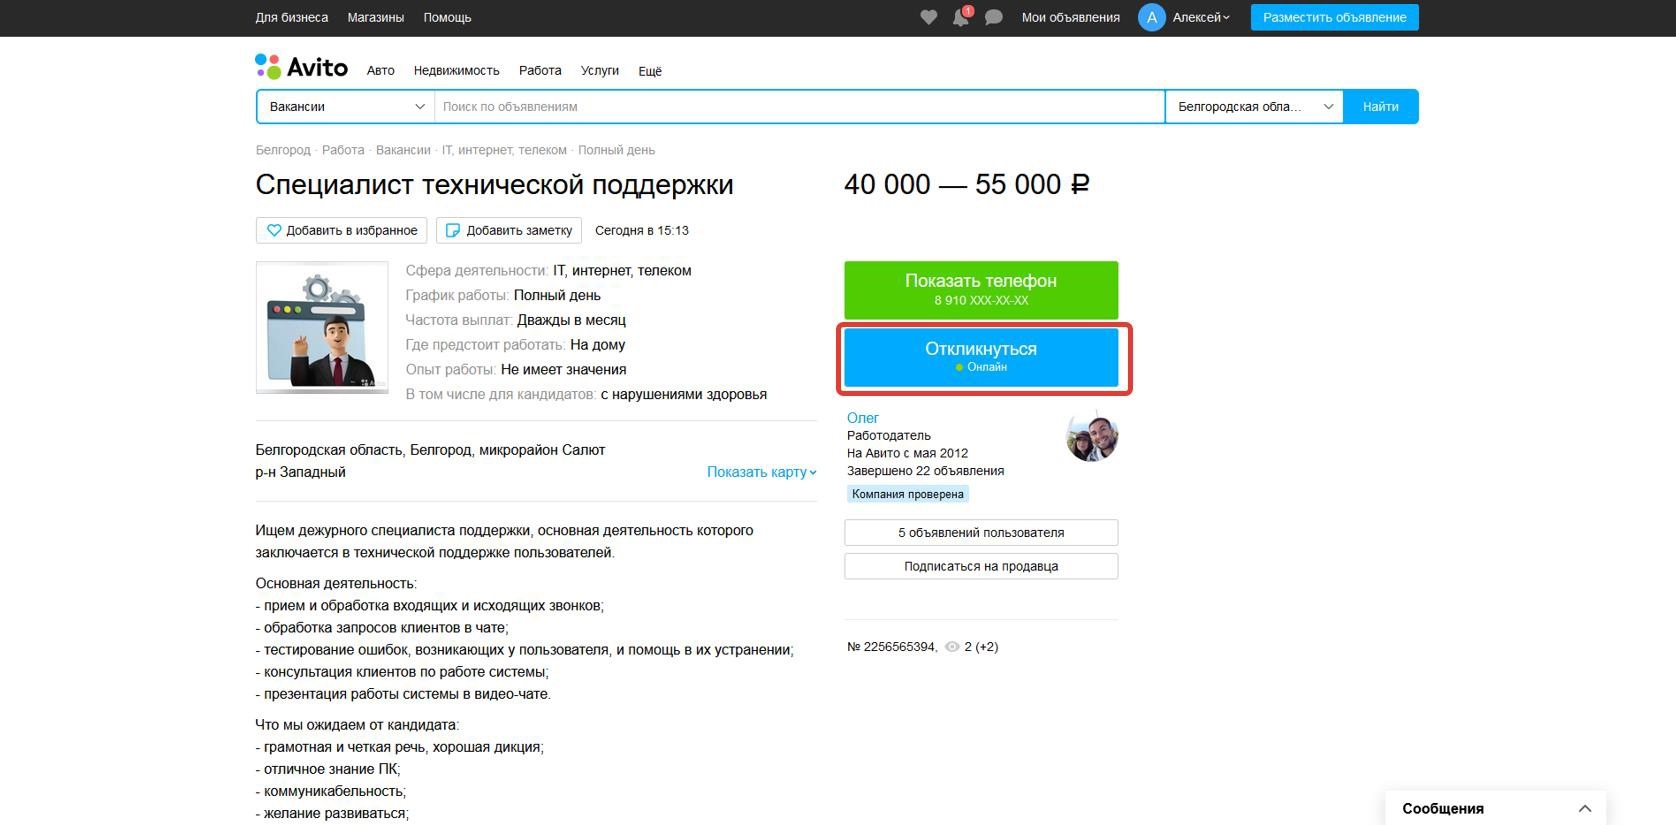
Task: Click the Avito logo
Action: [302, 67]
